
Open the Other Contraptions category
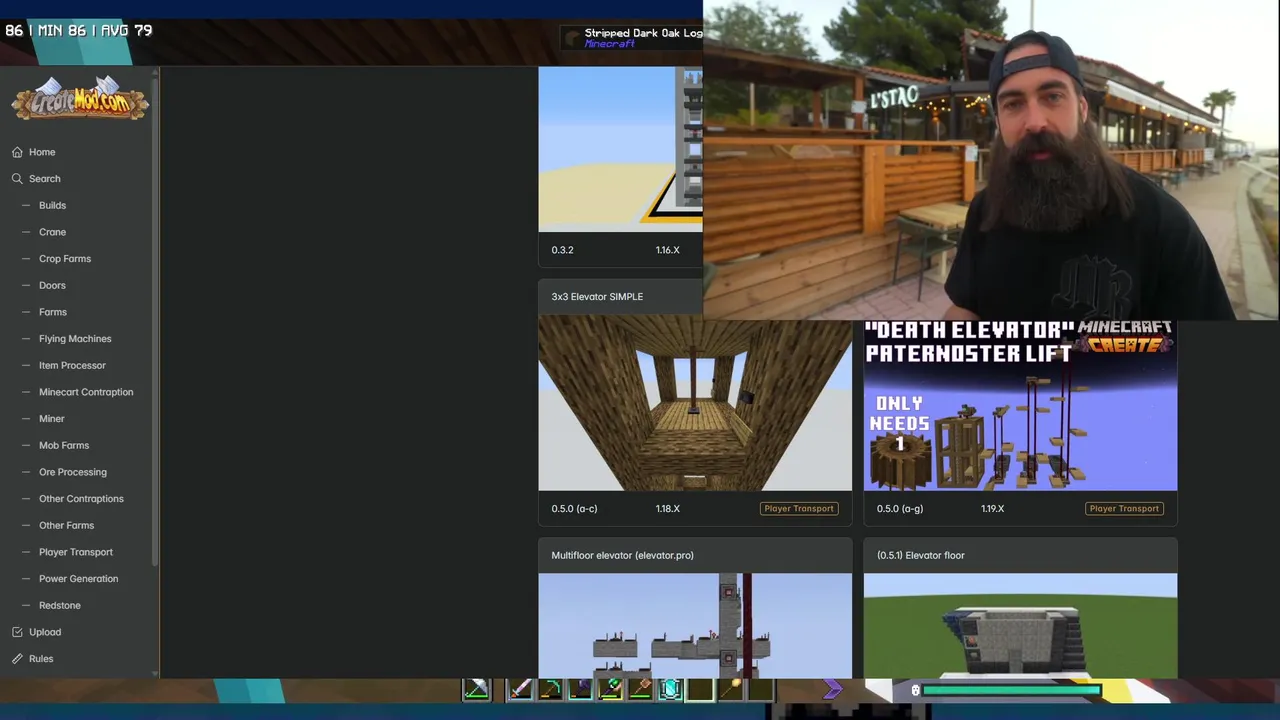tap(81, 499)
